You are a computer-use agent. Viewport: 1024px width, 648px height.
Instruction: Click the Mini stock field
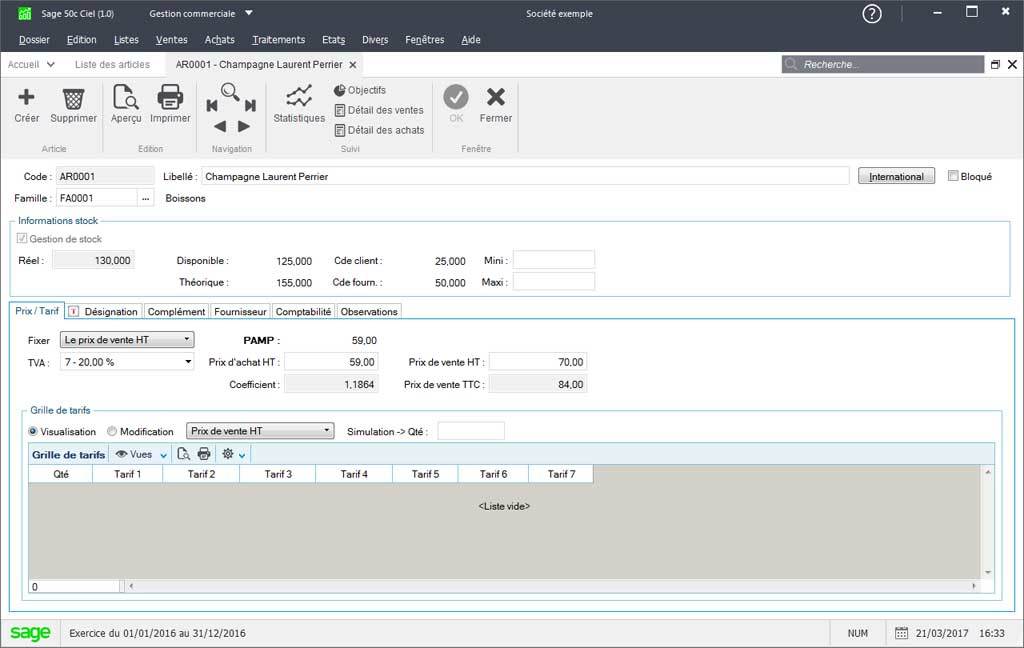click(x=554, y=260)
